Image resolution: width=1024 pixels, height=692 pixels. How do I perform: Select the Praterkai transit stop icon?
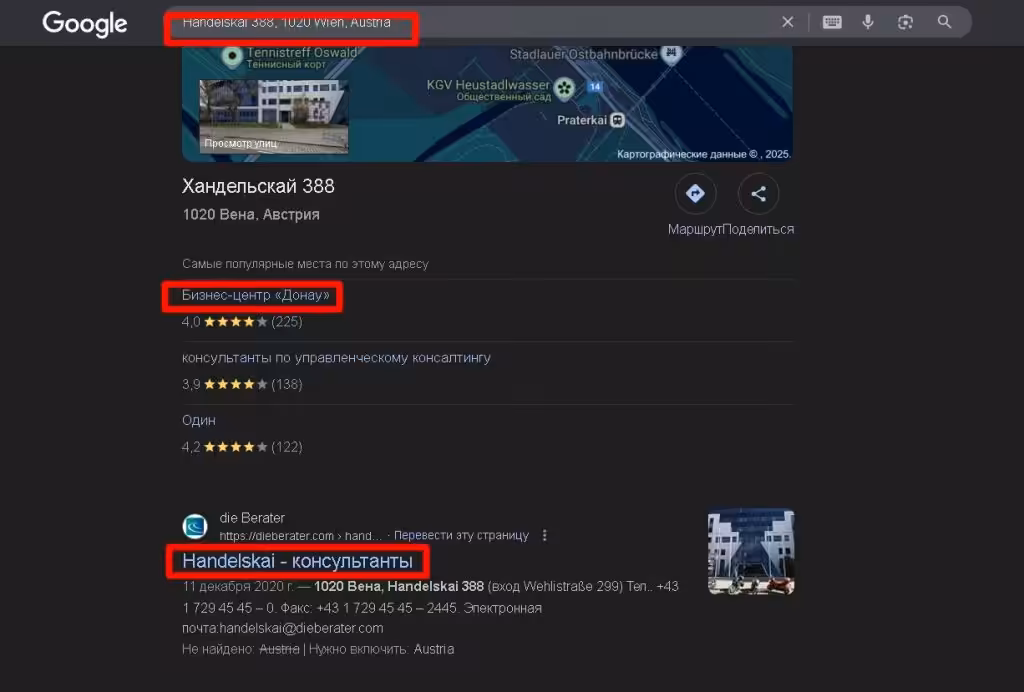click(617, 120)
